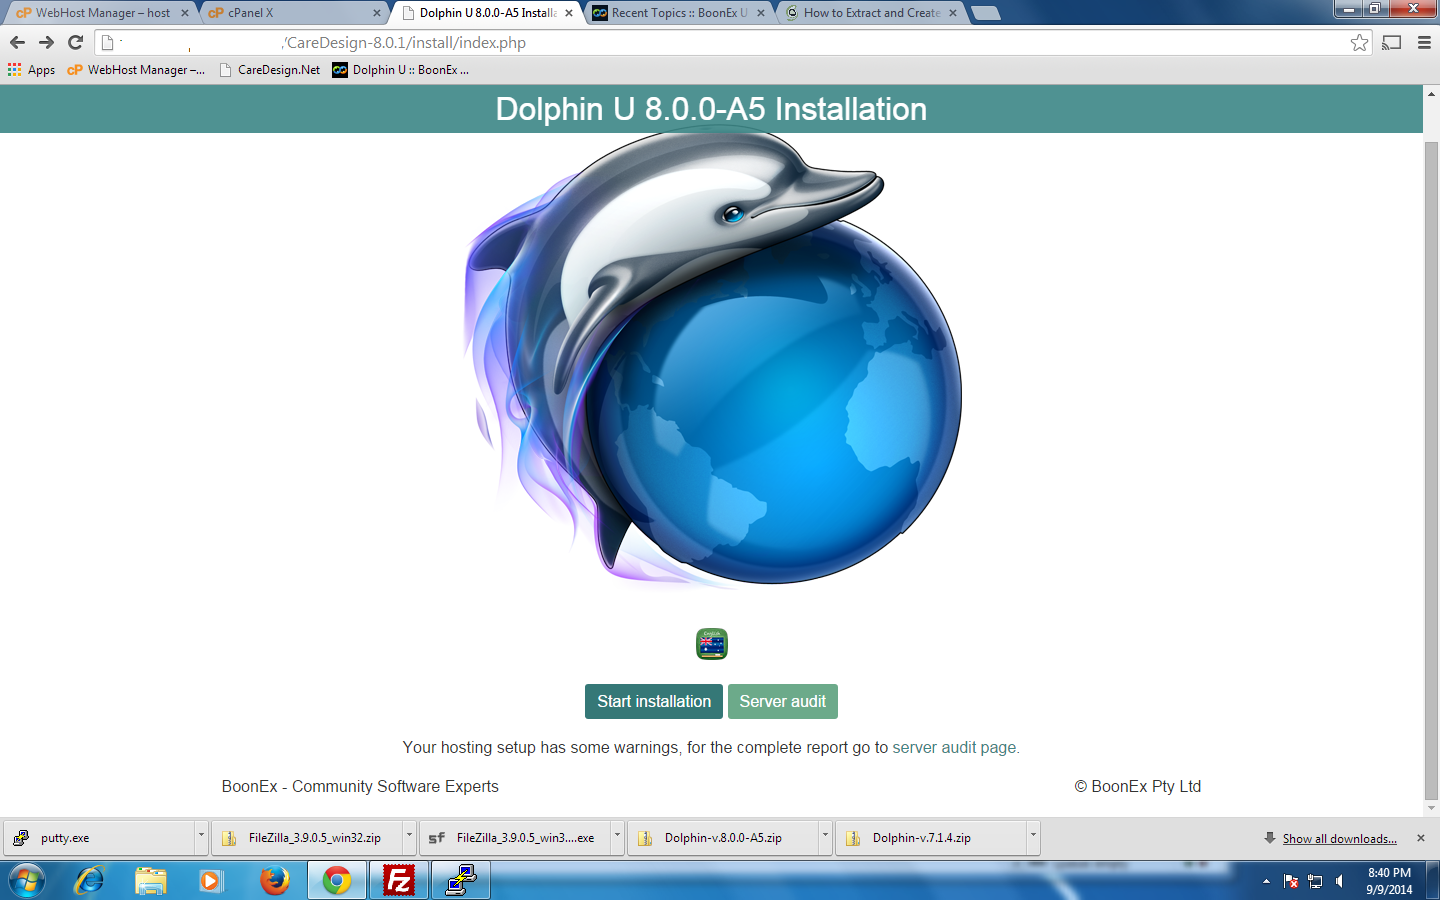The height and width of the screenshot is (900, 1440).
Task: Open the Windows Start menu
Action: pos(27,881)
